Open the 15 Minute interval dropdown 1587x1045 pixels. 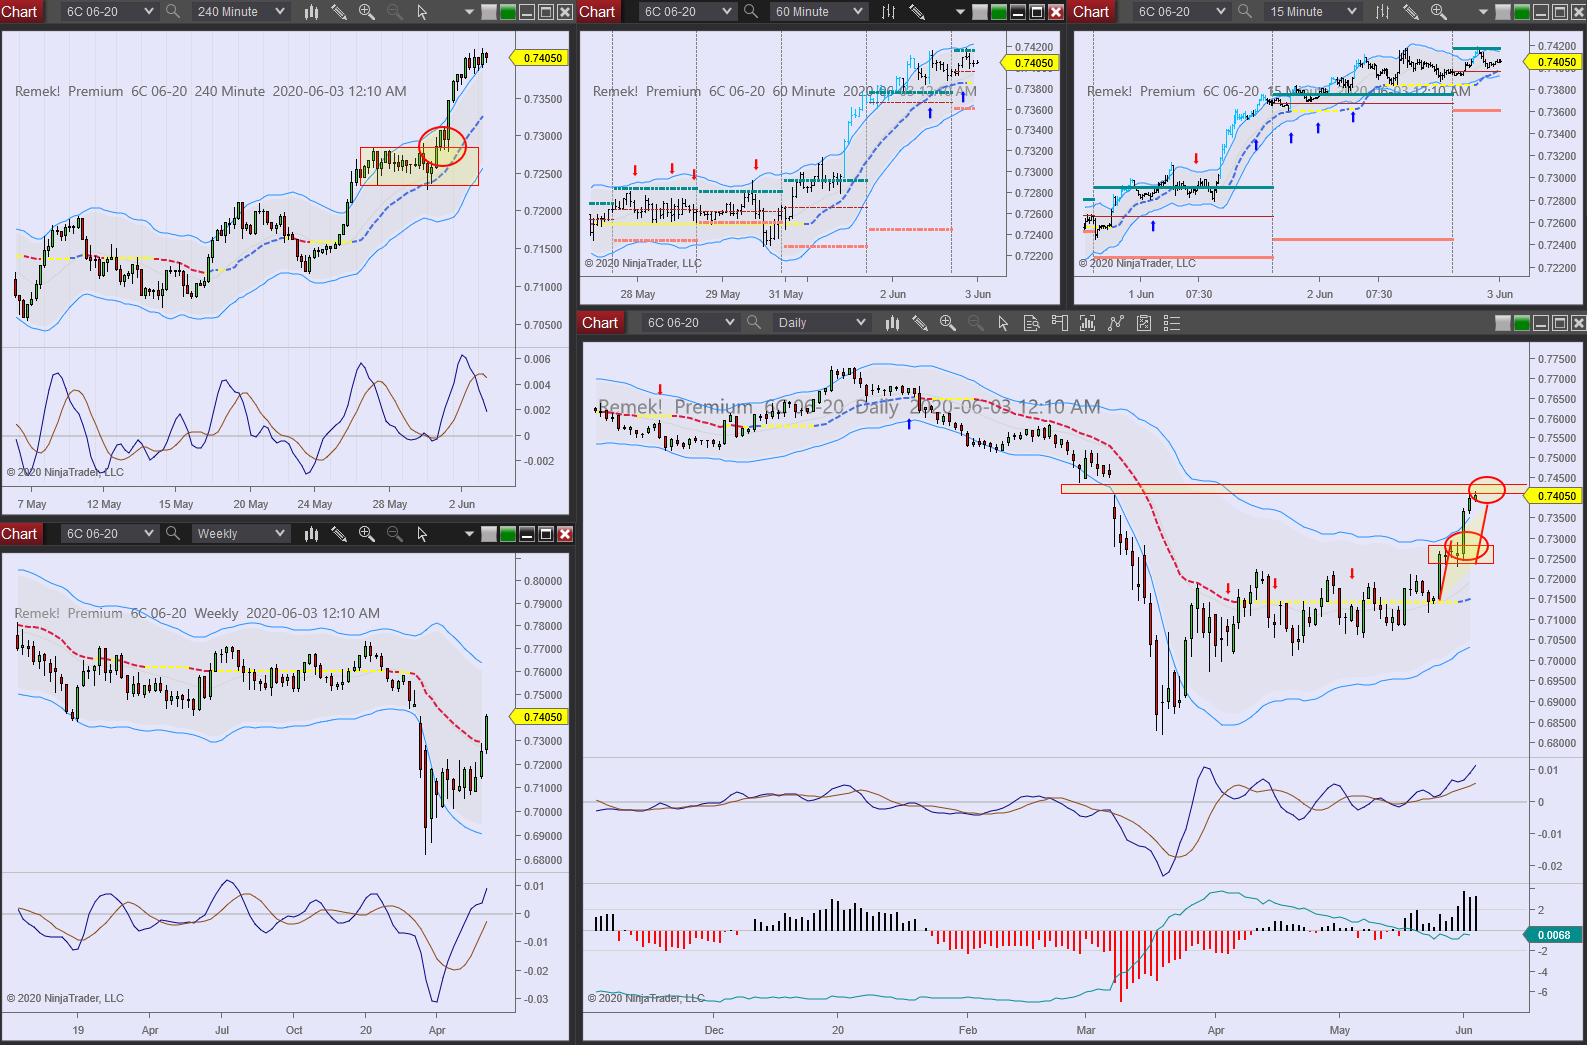tap(1312, 12)
